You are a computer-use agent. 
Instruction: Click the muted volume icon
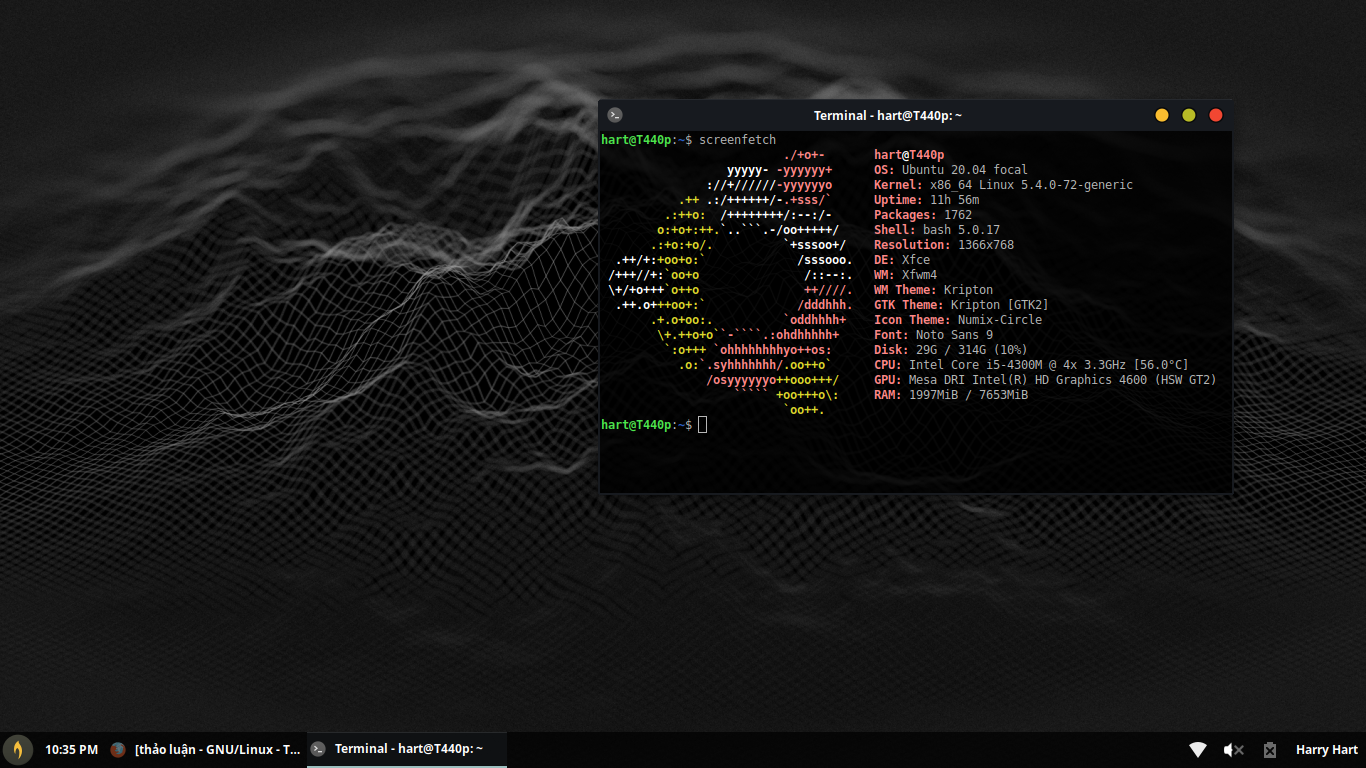click(x=1234, y=750)
